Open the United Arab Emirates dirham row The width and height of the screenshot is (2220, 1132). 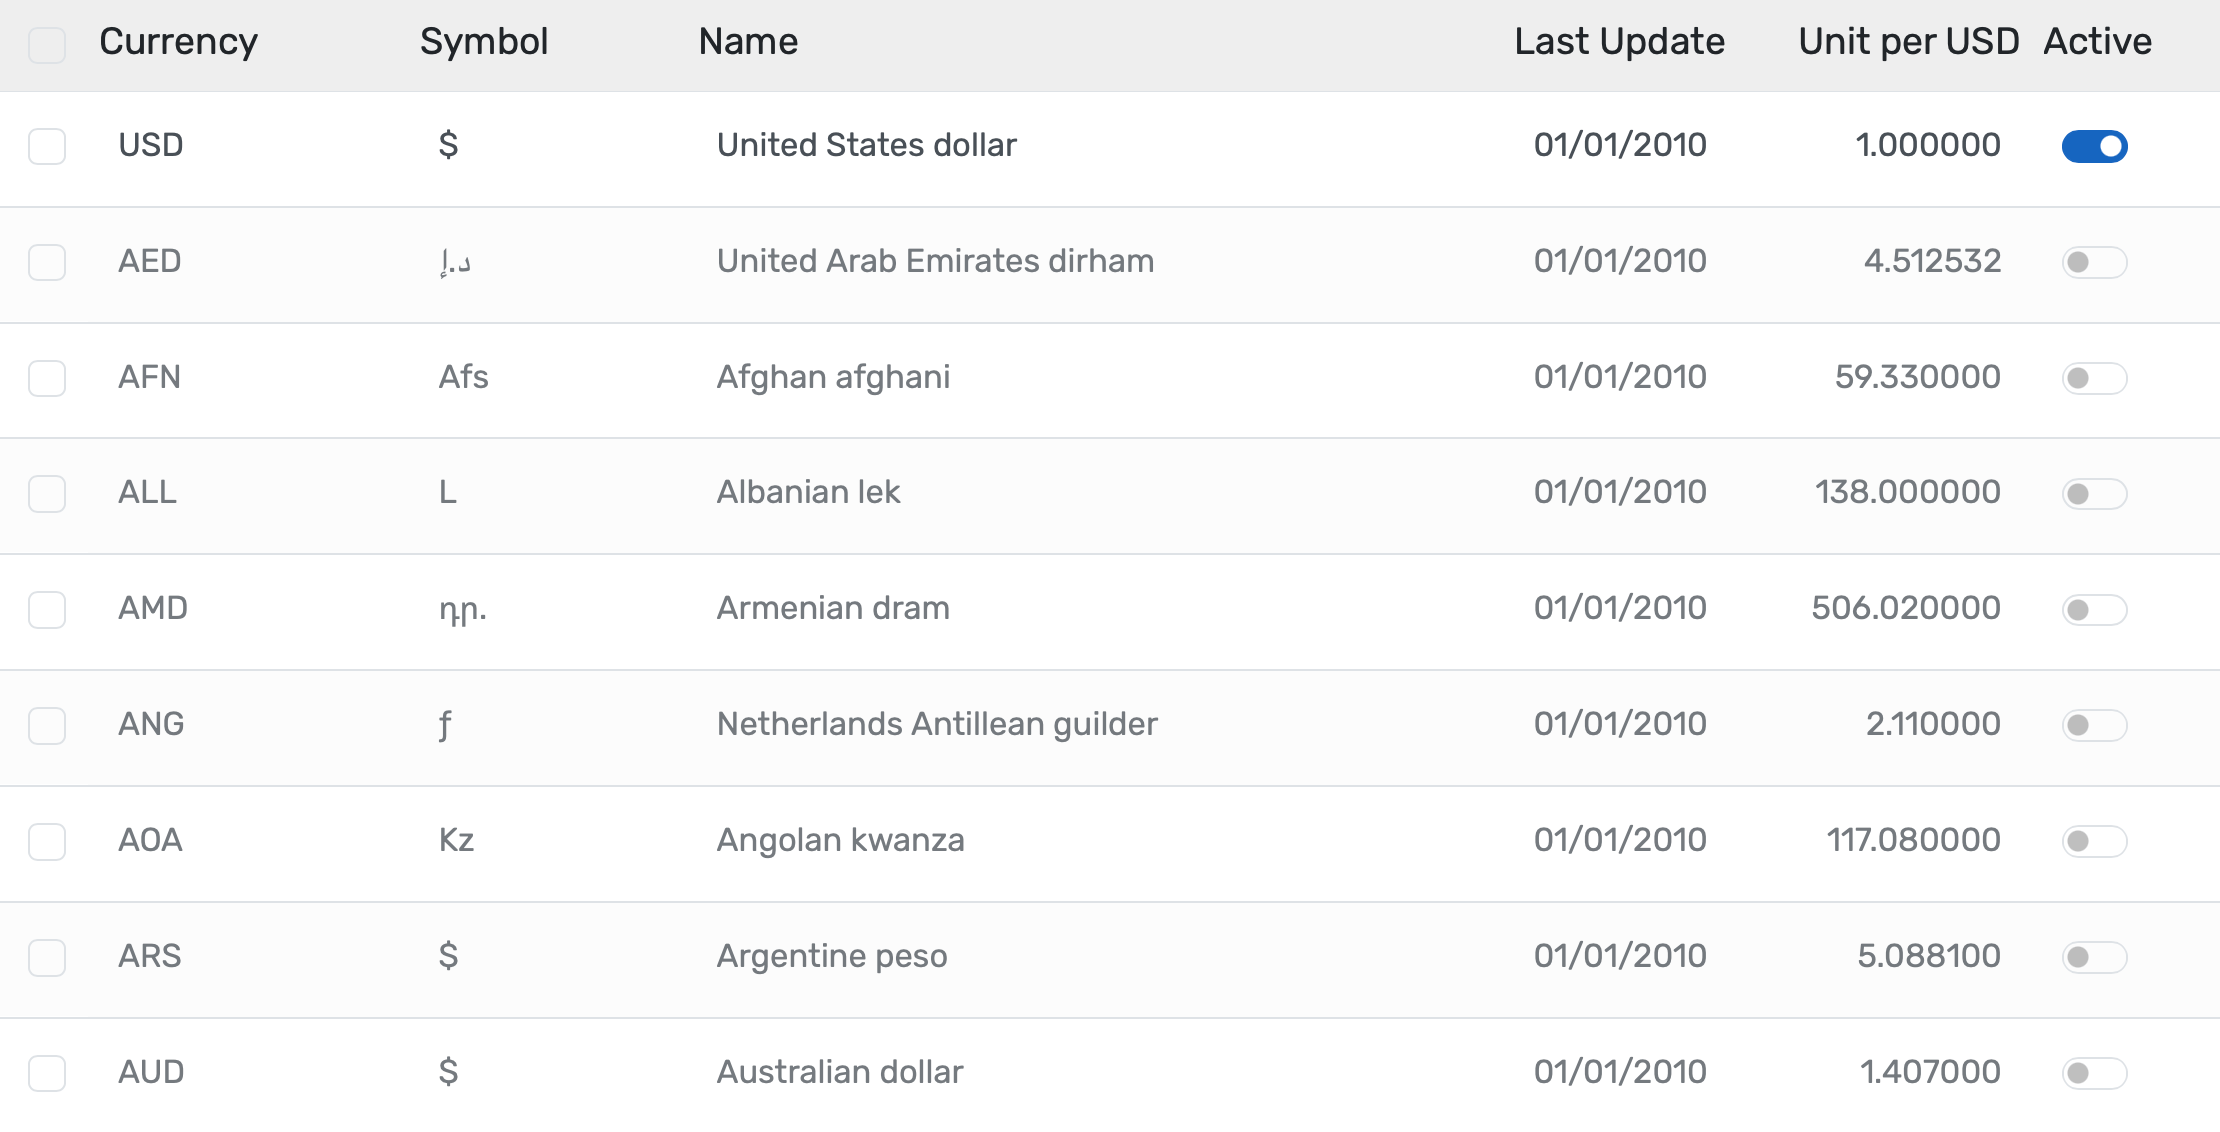[x=935, y=261]
